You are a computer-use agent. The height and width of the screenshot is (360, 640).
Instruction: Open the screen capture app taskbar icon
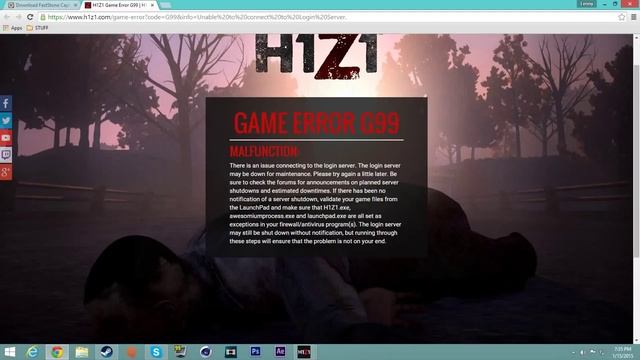click(x=231, y=352)
